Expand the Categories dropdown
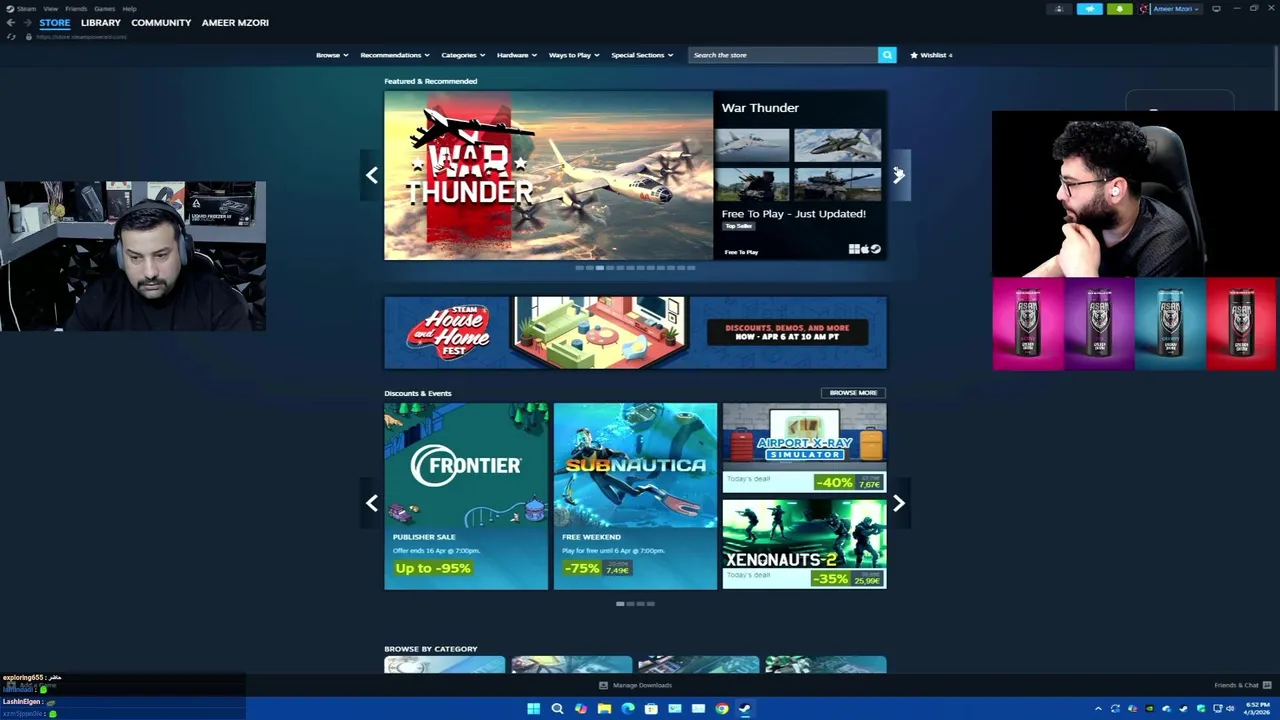1280x720 pixels. coord(463,55)
